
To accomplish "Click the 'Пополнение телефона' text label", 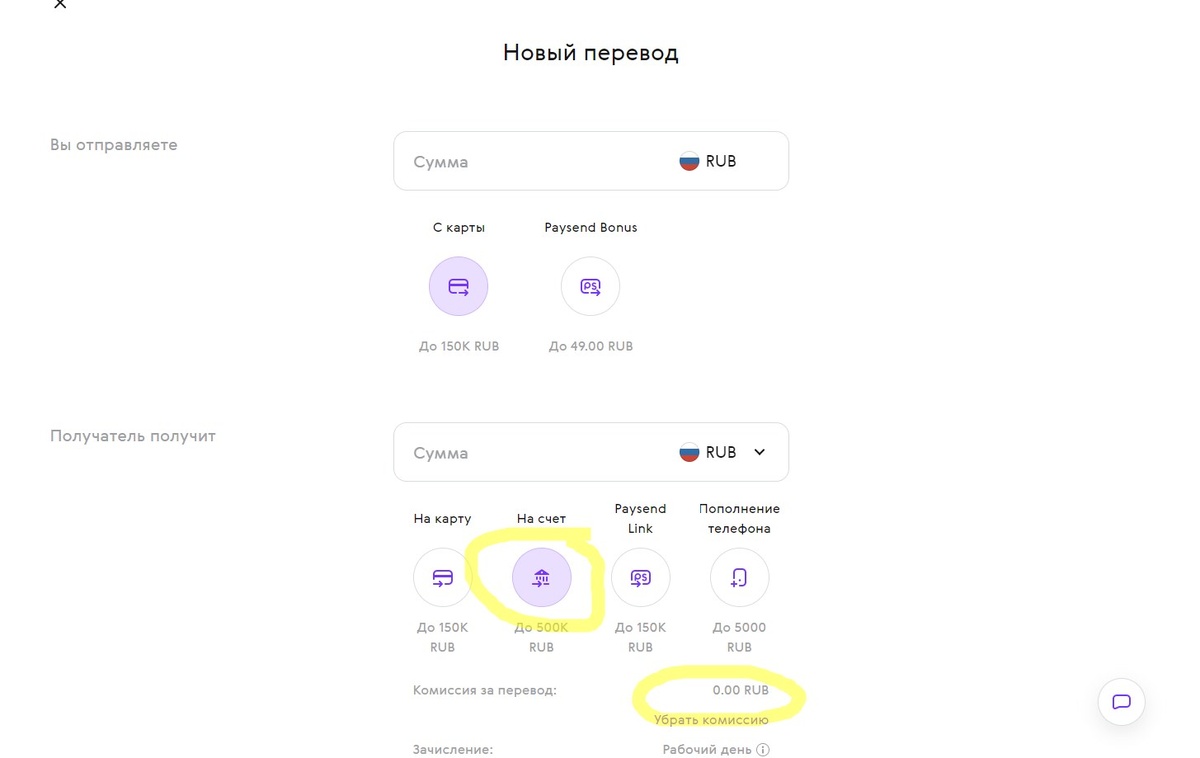I will pos(739,518).
